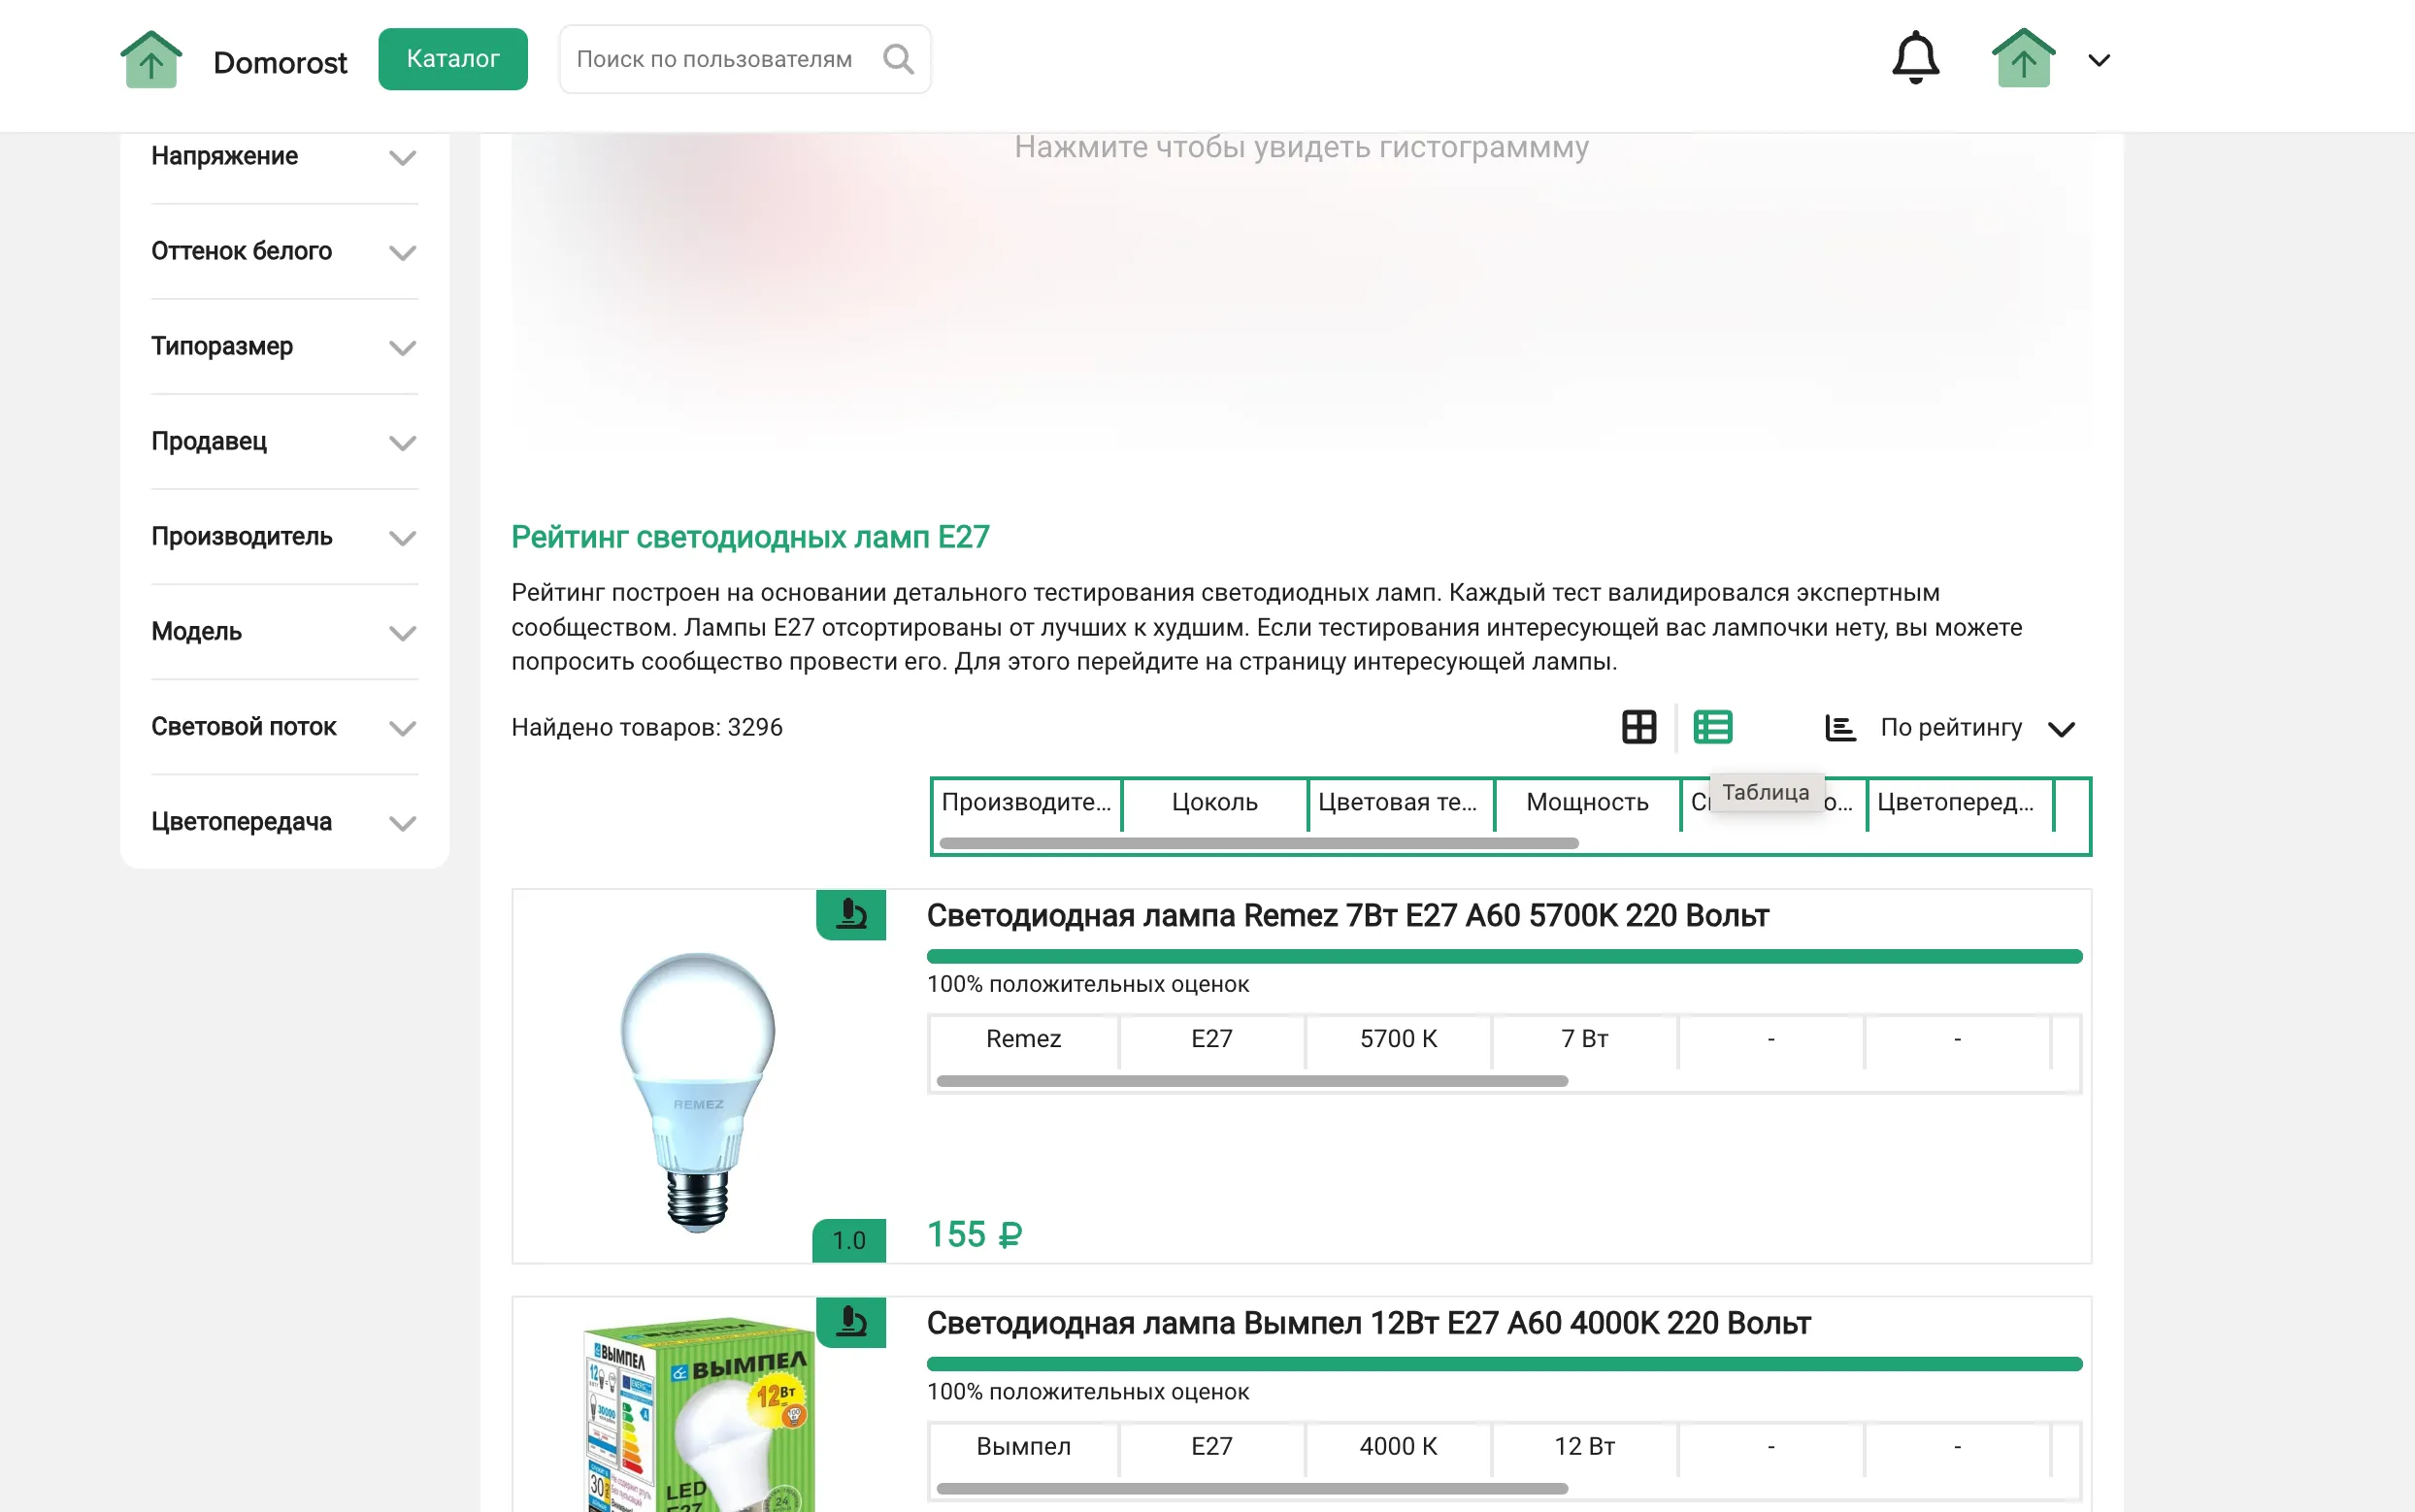2415x1512 pixels.
Task: Click the Цоколь column header
Action: [1214, 802]
